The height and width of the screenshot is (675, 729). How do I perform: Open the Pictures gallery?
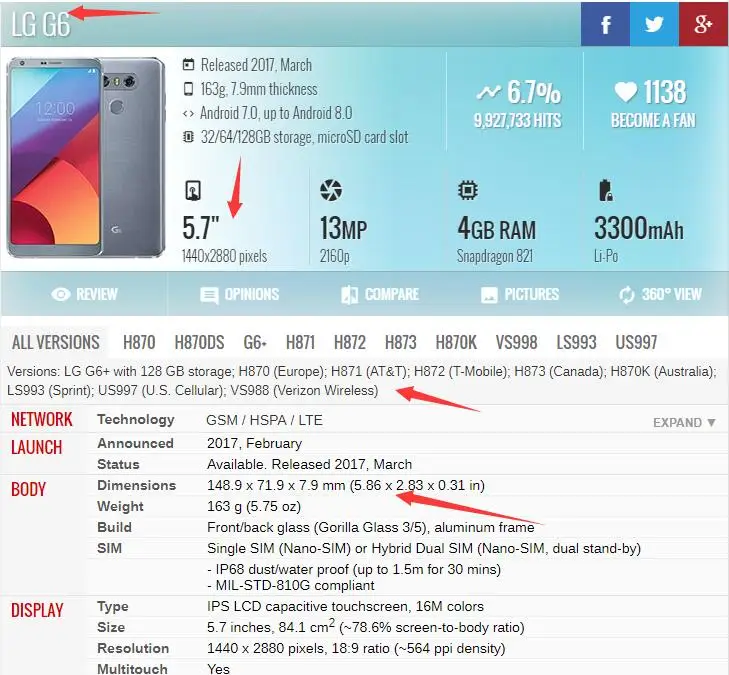pos(520,294)
